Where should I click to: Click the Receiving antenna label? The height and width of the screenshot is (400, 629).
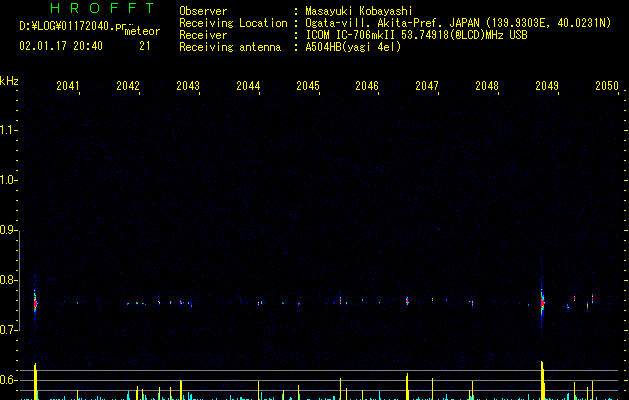[230, 47]
